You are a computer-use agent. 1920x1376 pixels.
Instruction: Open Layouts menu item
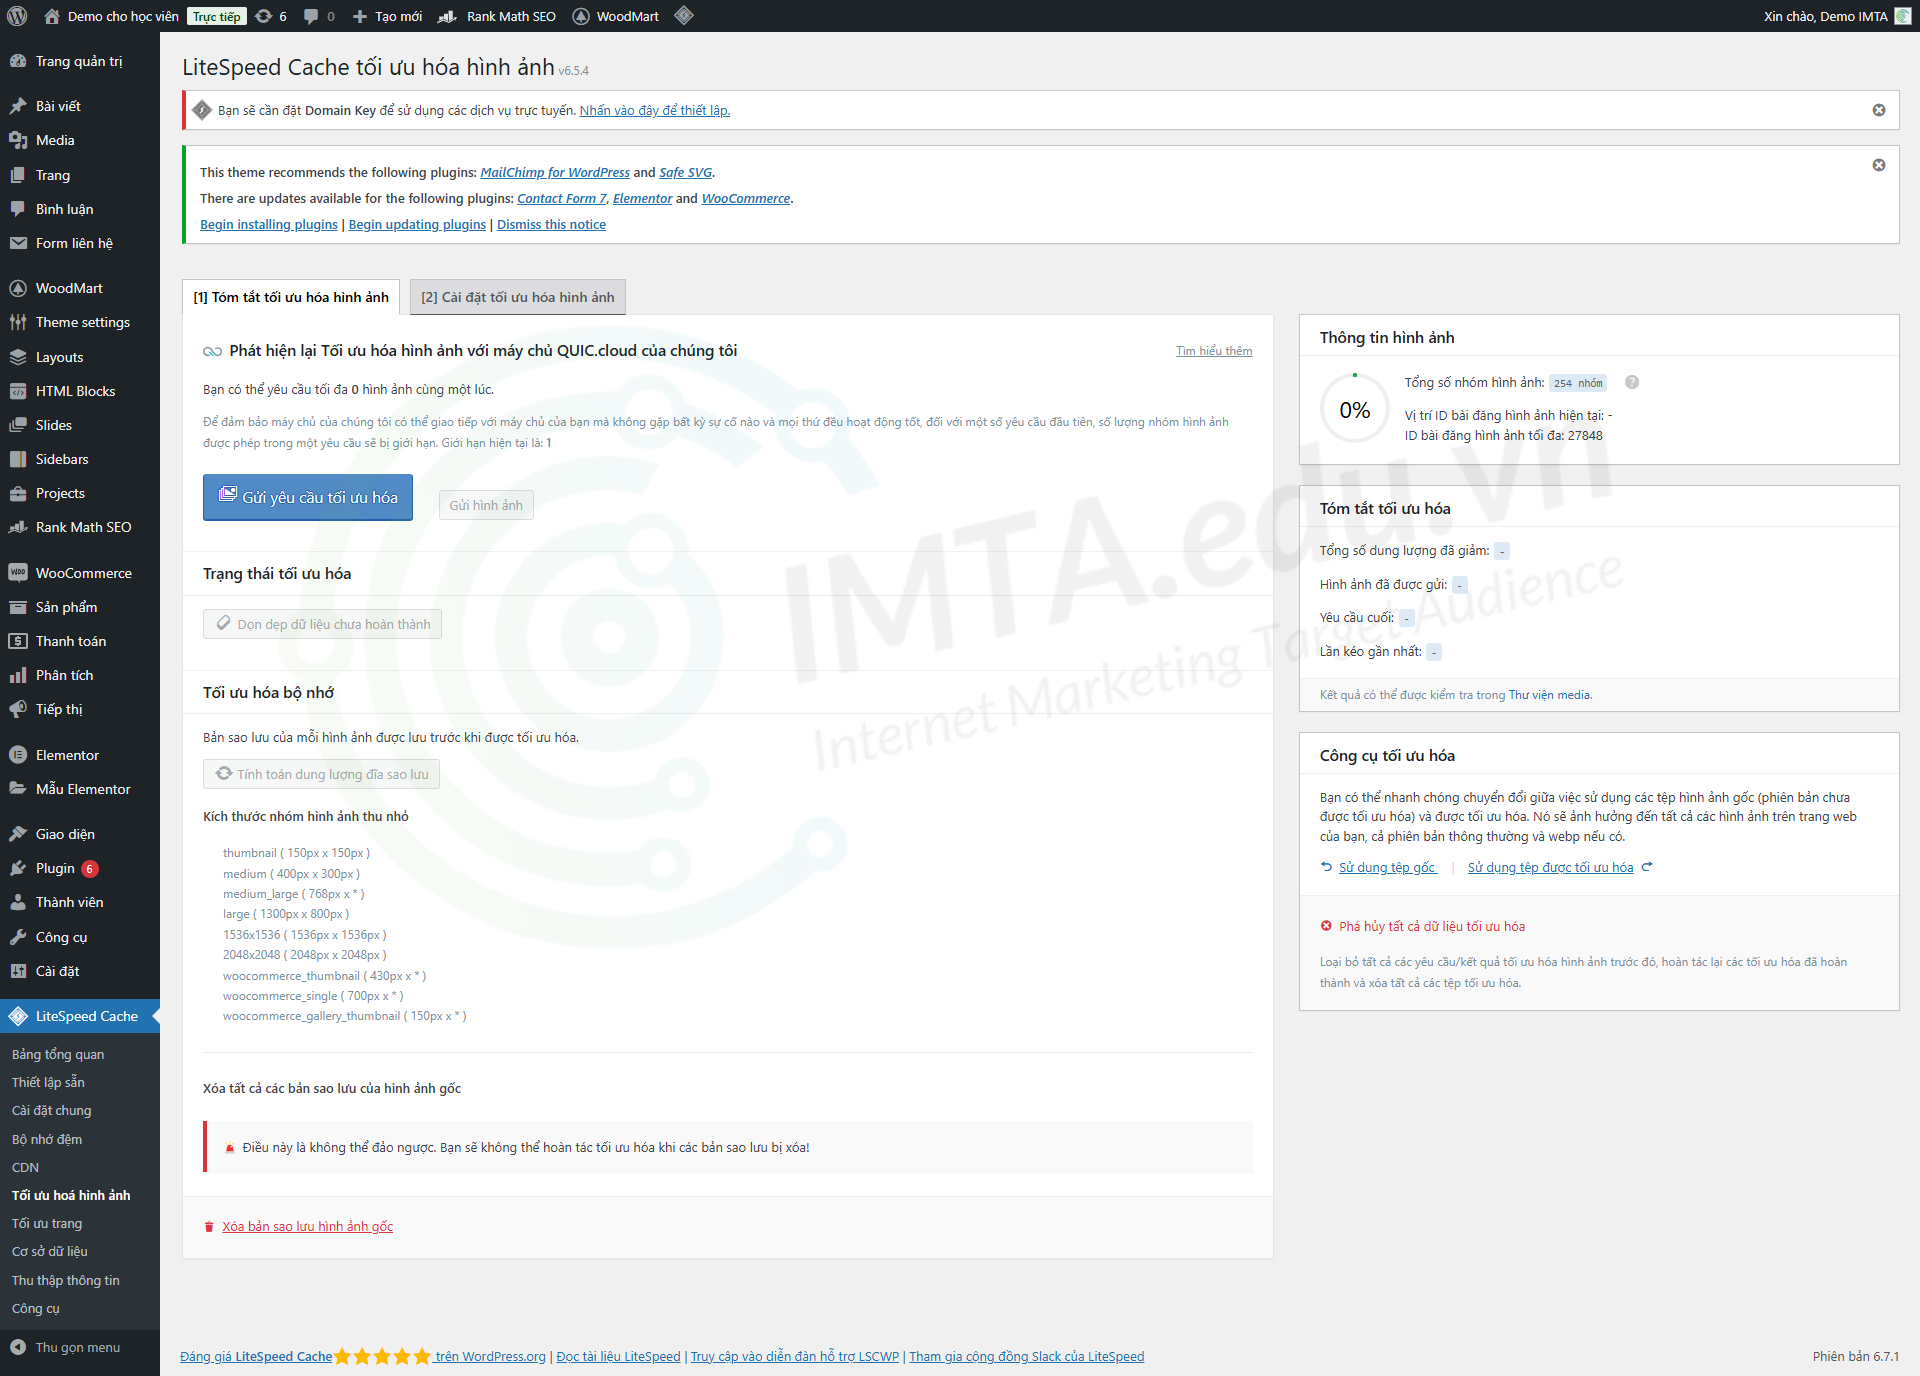pos(80,357)
